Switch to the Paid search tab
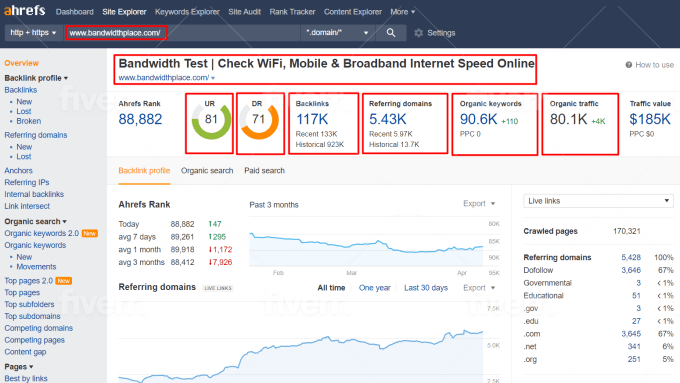Viewport: 680px width, 383px height. (265, 171)
